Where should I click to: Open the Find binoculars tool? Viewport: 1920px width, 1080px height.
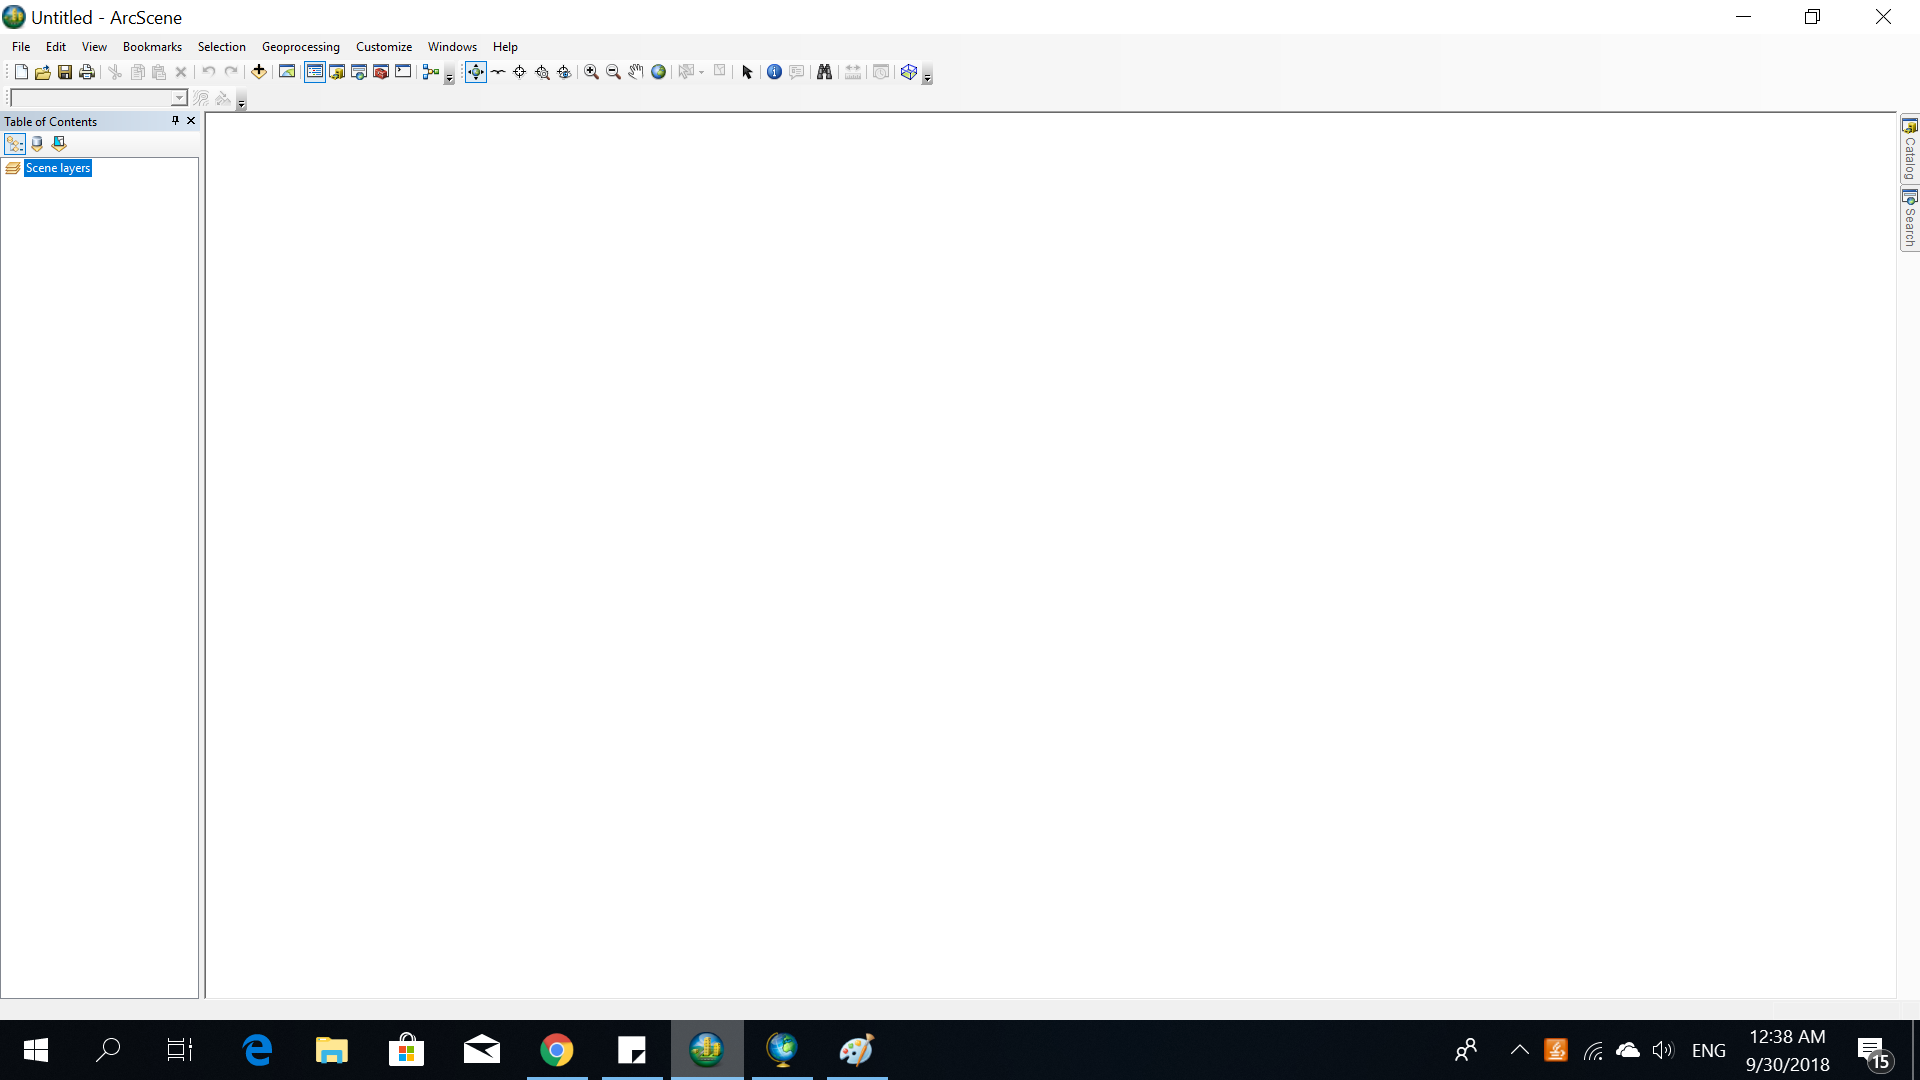(x=824, y=72)
